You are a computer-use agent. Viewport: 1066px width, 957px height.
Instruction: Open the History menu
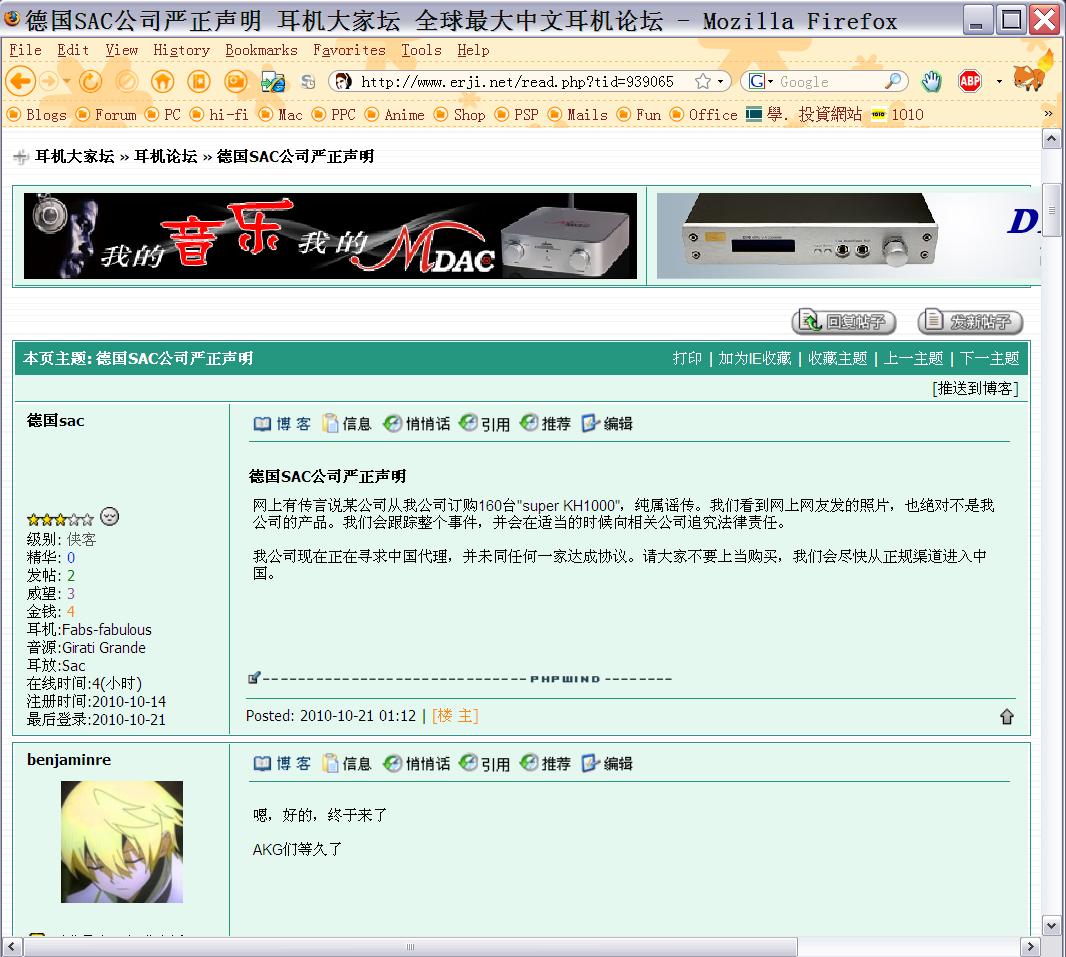(x=182, y=50)
